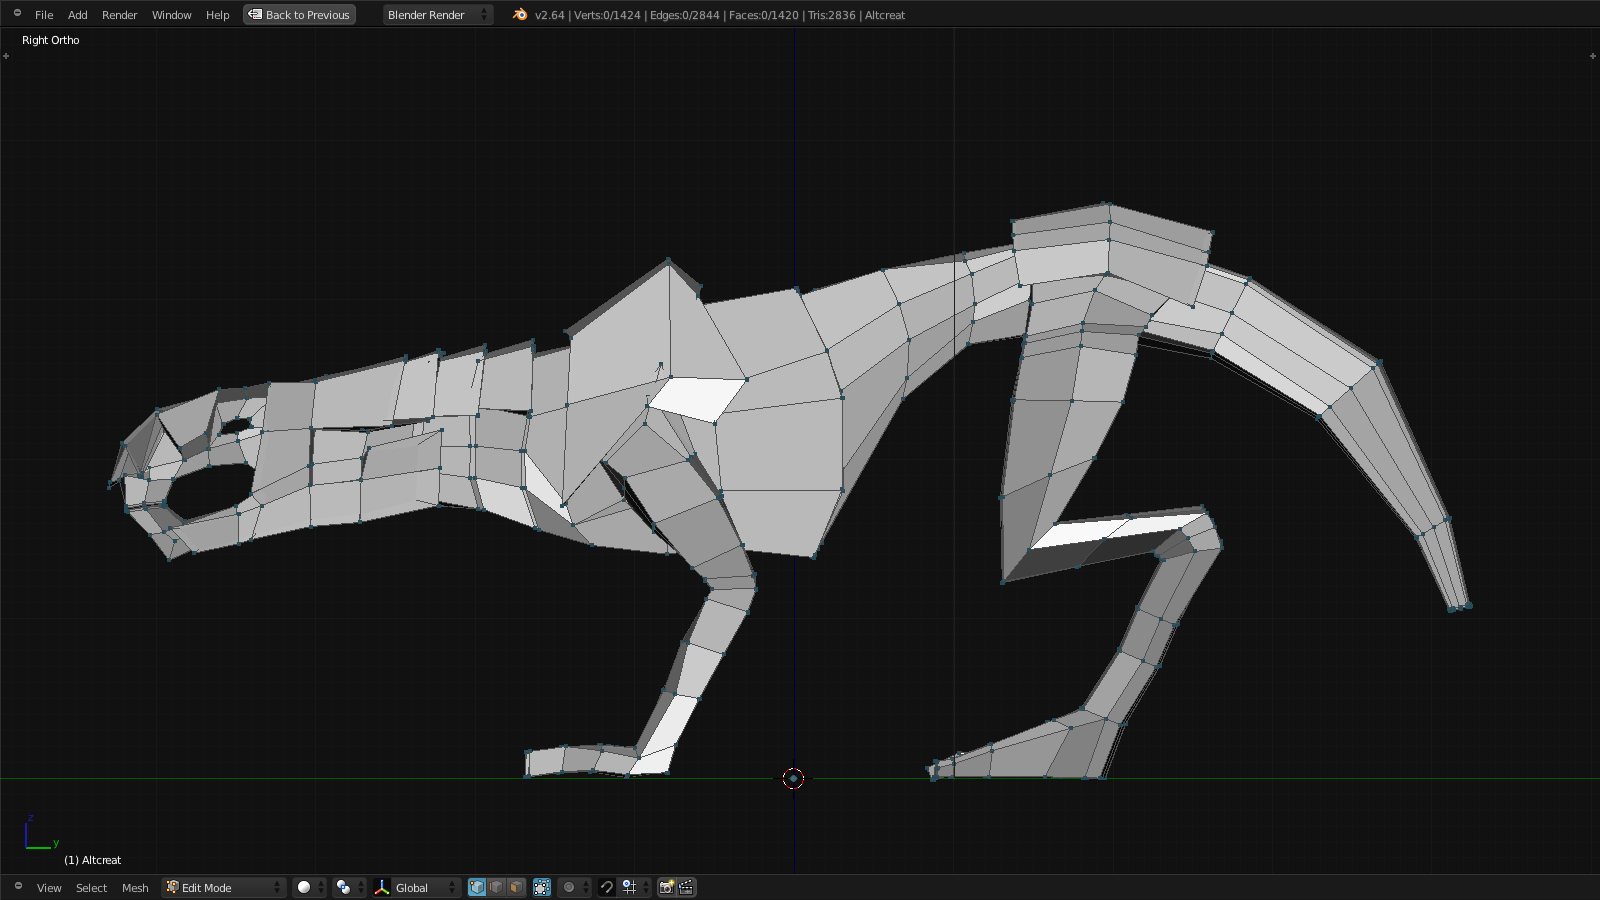Click the 3D manipulator axes icon
The image size is (1600, 900).
[x=382, y=888]
